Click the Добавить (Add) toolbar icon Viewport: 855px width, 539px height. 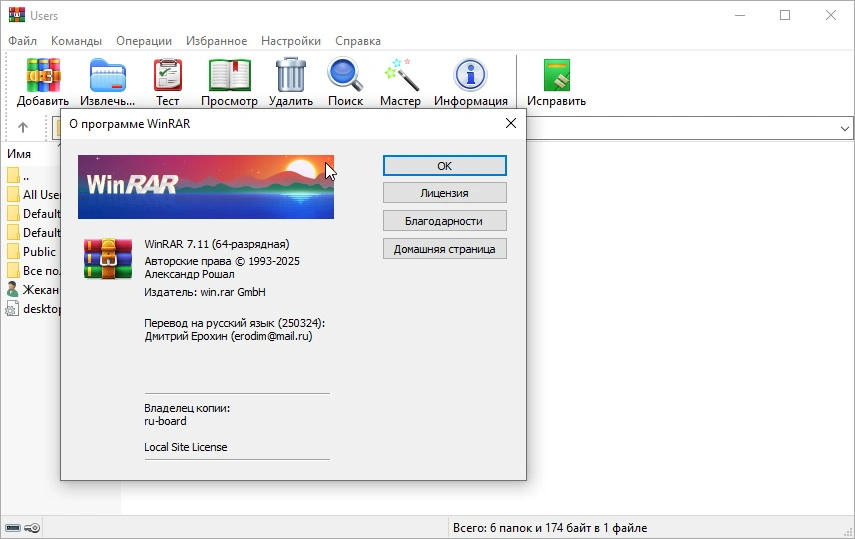[43, 82]
